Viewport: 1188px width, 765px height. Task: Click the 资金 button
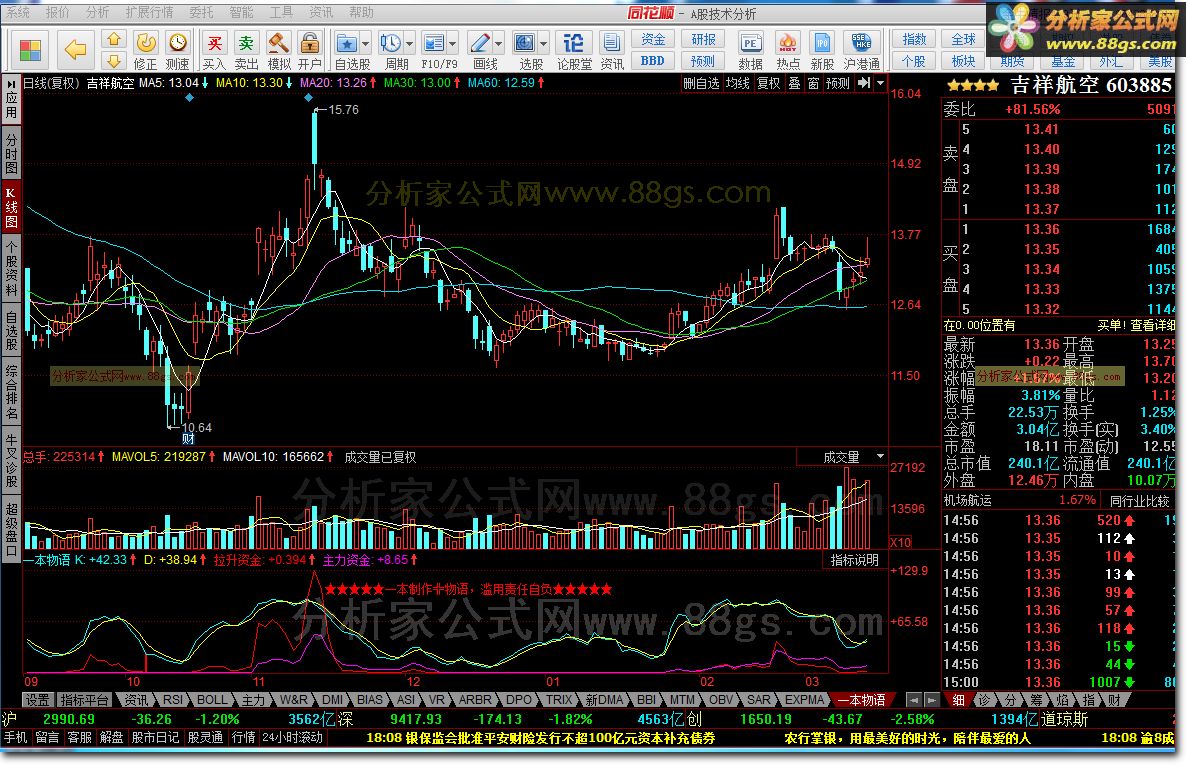click(x=652, y=39)
